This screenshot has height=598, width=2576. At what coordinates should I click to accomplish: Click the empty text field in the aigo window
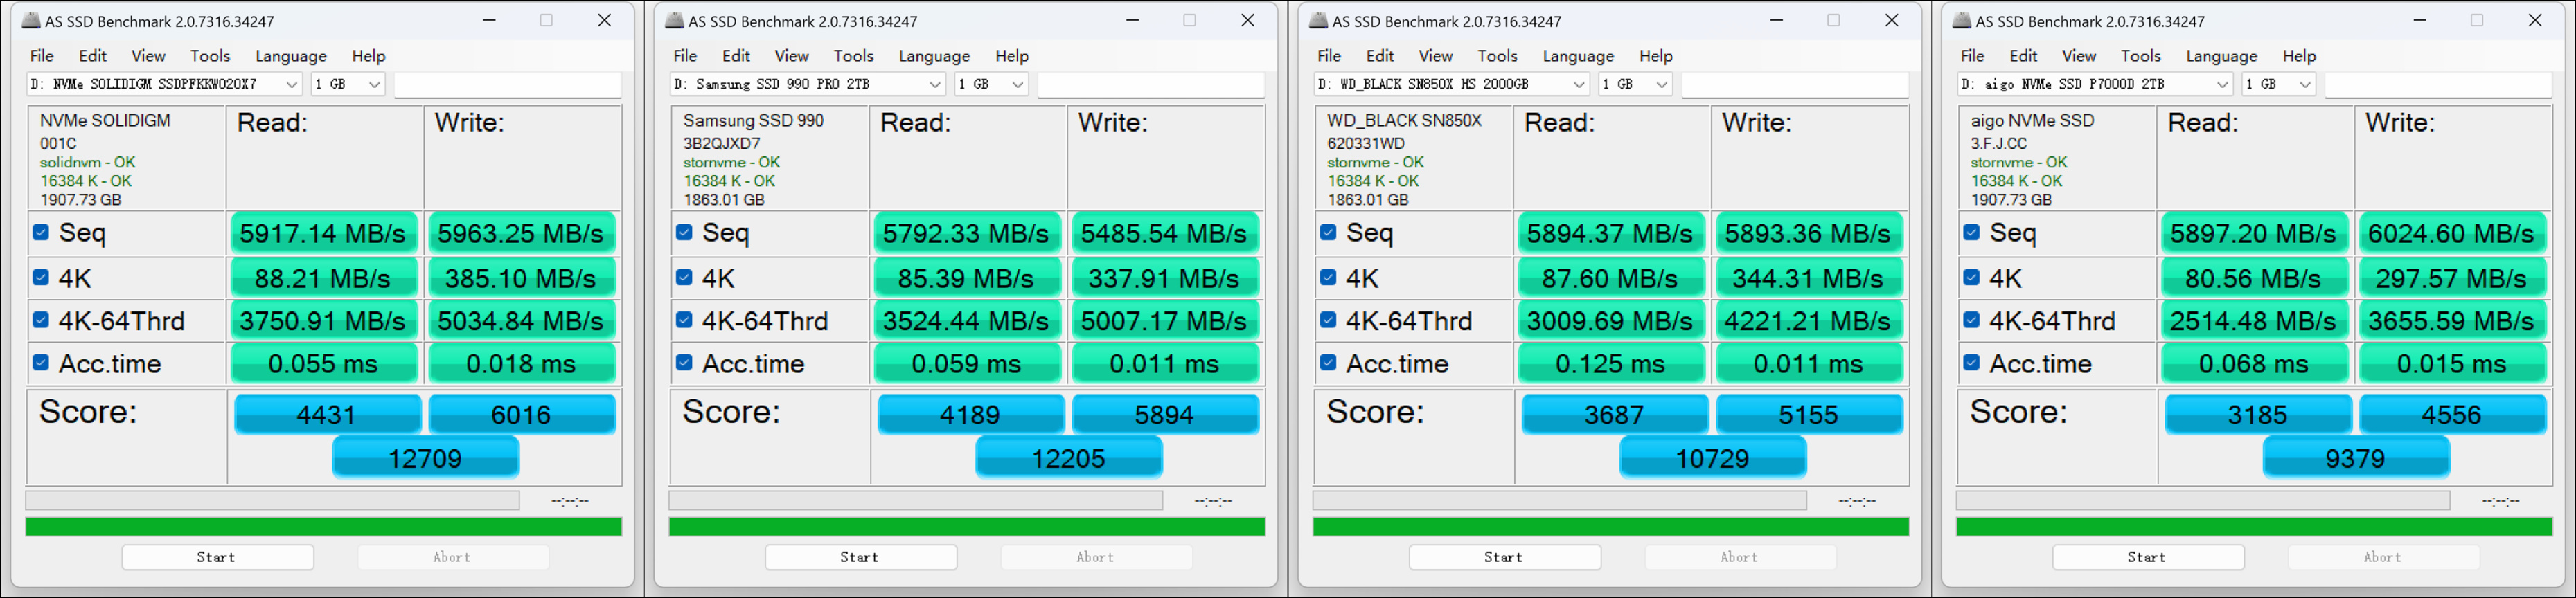2438,85
